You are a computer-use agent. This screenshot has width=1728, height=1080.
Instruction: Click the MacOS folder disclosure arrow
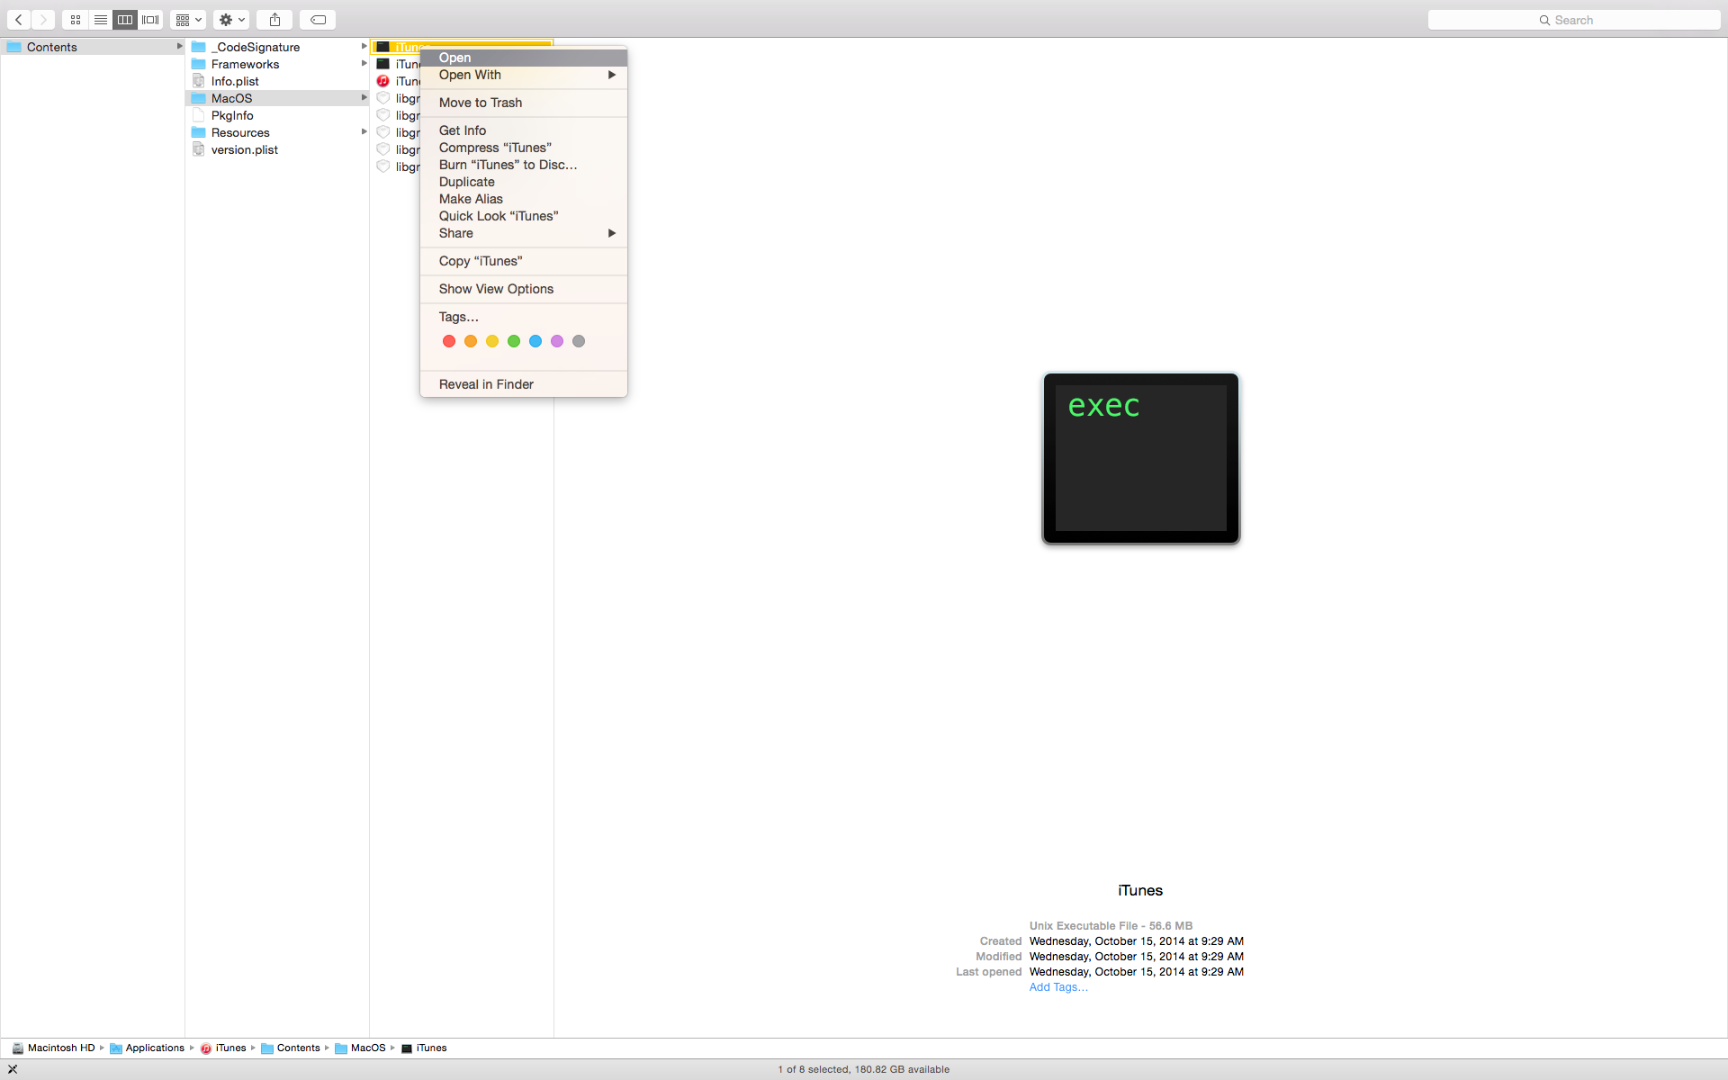tap(364, 97)
